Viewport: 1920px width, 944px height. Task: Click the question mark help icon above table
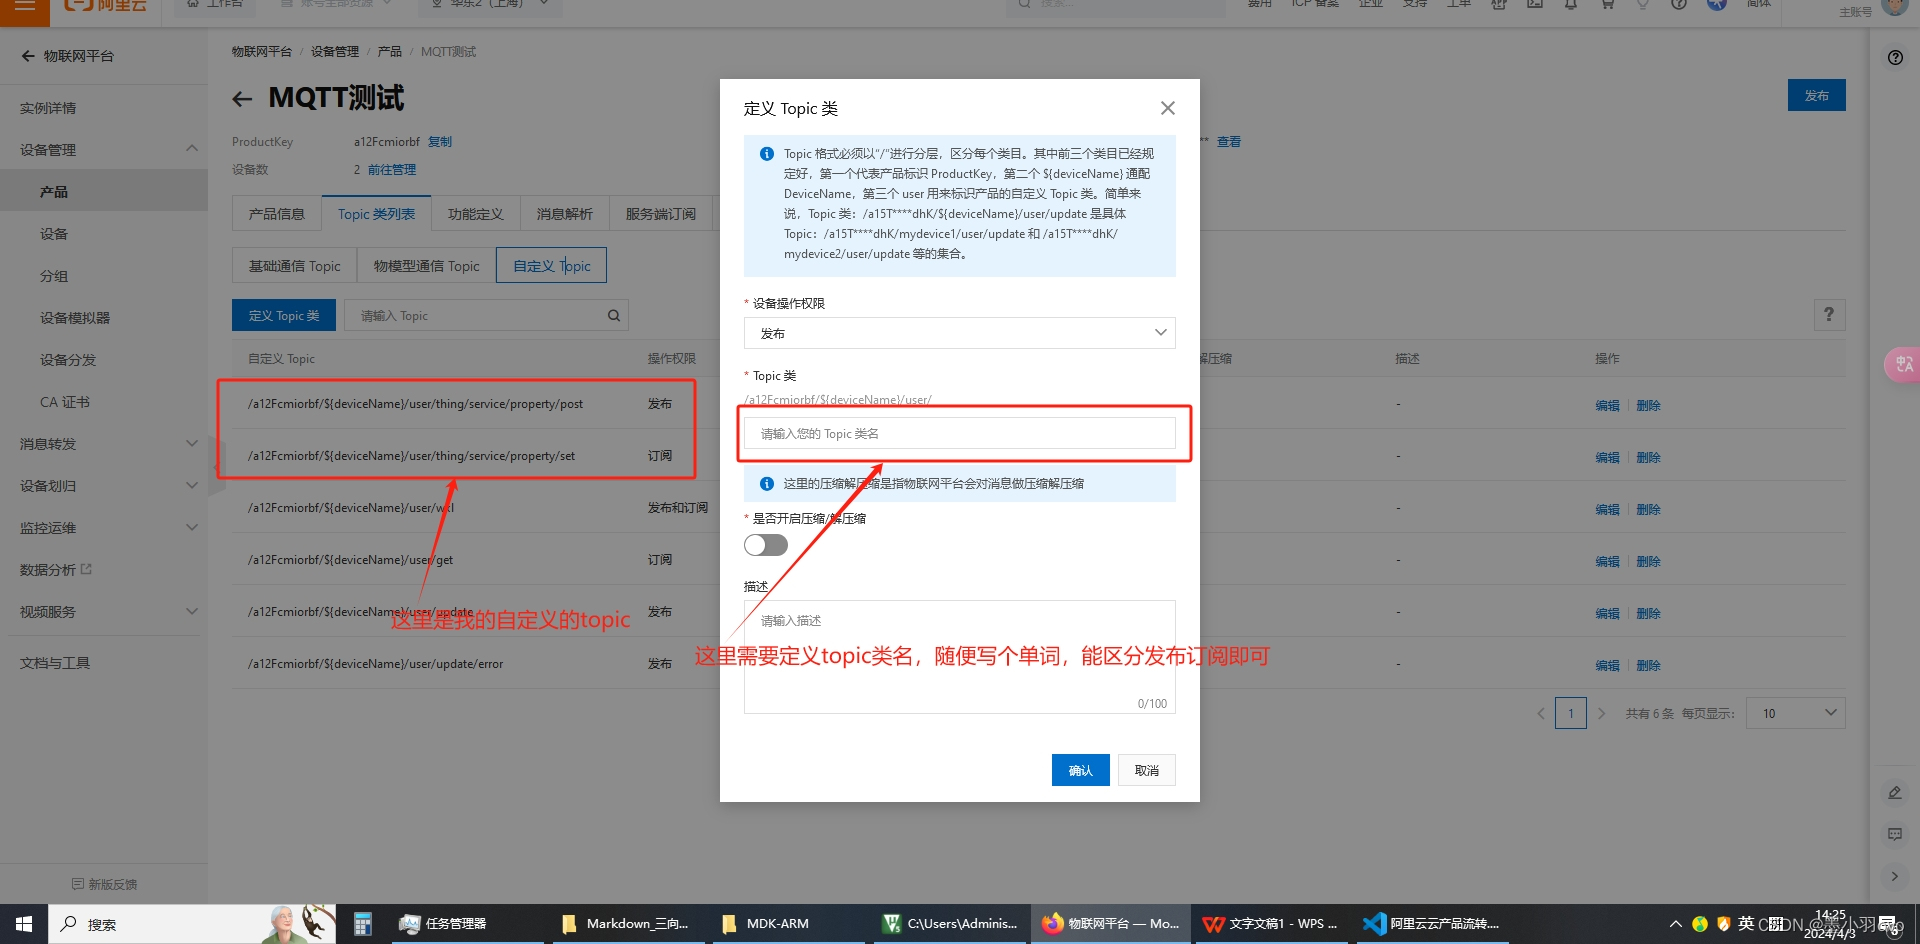[1829, 314]
